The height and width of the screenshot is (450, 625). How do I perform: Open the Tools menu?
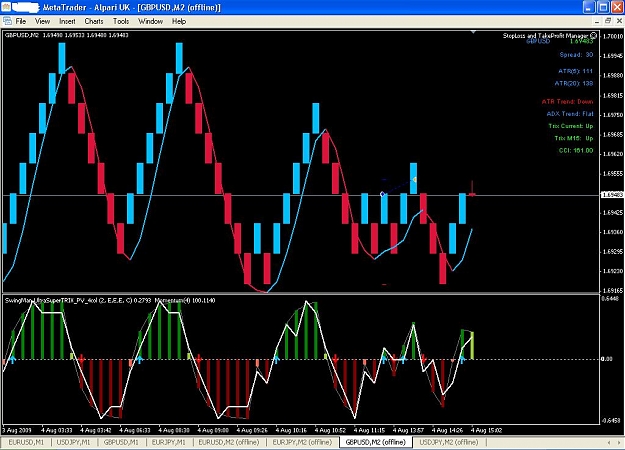click(x=121, y=22)
